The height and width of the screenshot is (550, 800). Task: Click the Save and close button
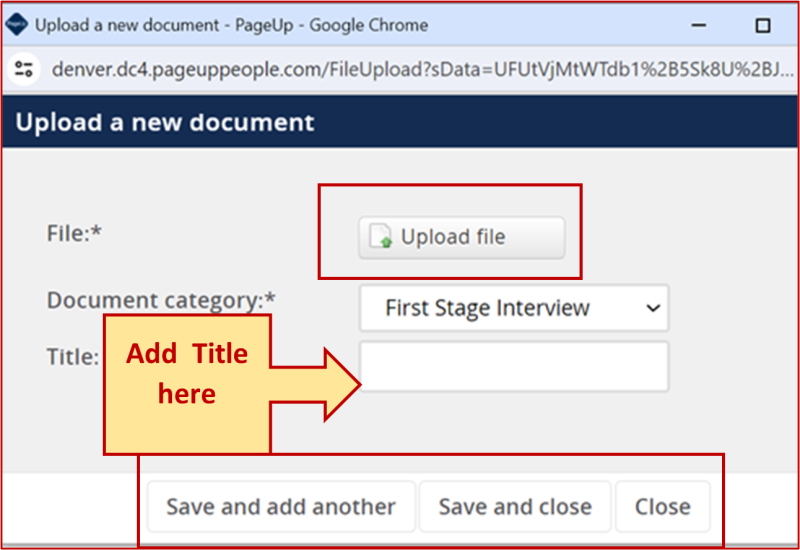[515, 507]
